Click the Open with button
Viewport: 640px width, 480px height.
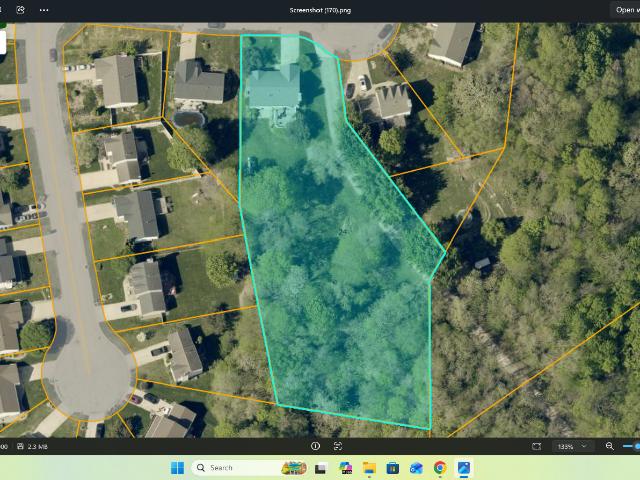[x=625, y=10]
